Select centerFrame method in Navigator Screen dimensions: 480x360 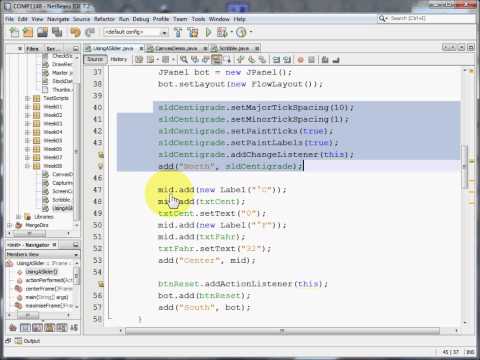[x=49, y=289]
